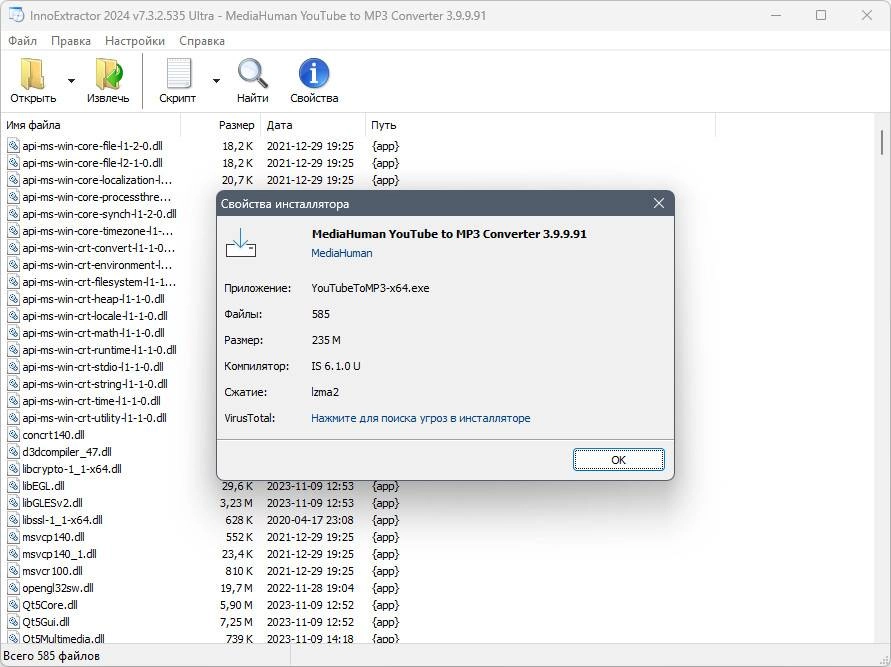Select msvcp140_1.dll file name
The width and height of the screenshot is (891, 667).
[60, 554]
